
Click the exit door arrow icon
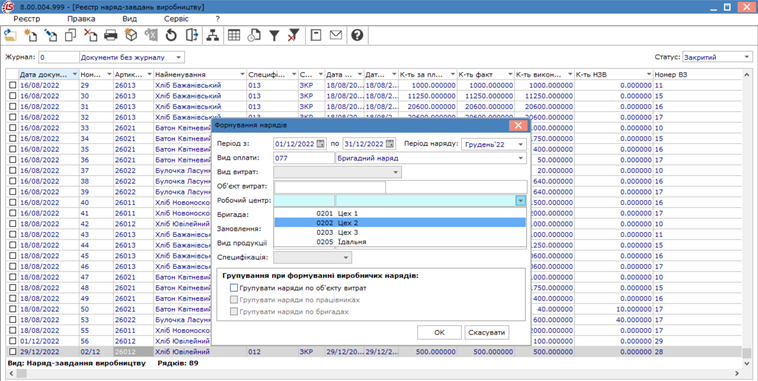click(x=191, y=35)
